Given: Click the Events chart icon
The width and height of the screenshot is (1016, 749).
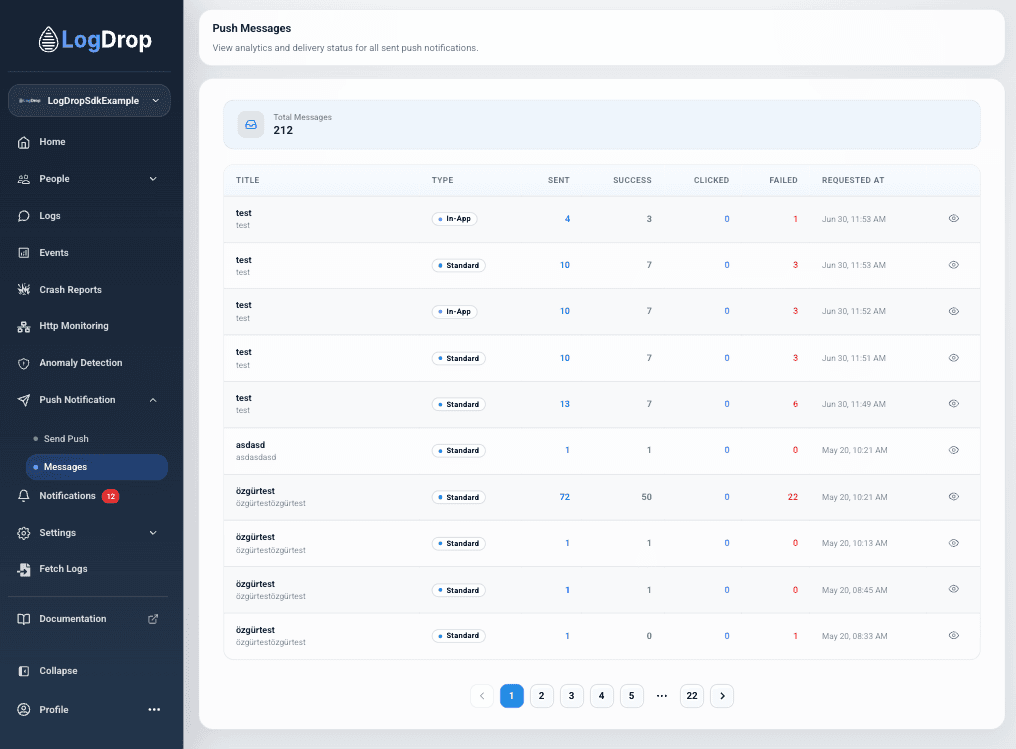Looking at the screenshot, I should [x=24, y=253].
